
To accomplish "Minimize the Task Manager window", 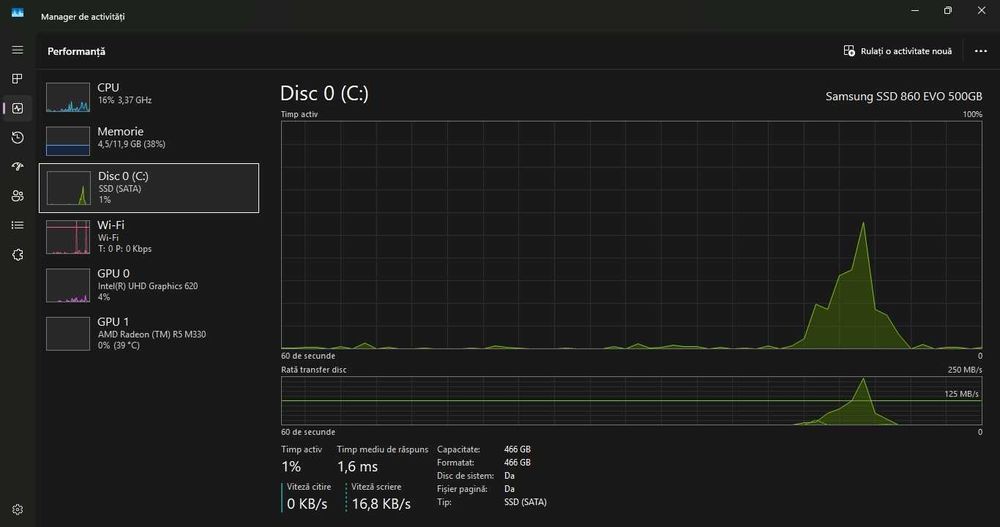I will coord(915,10).
